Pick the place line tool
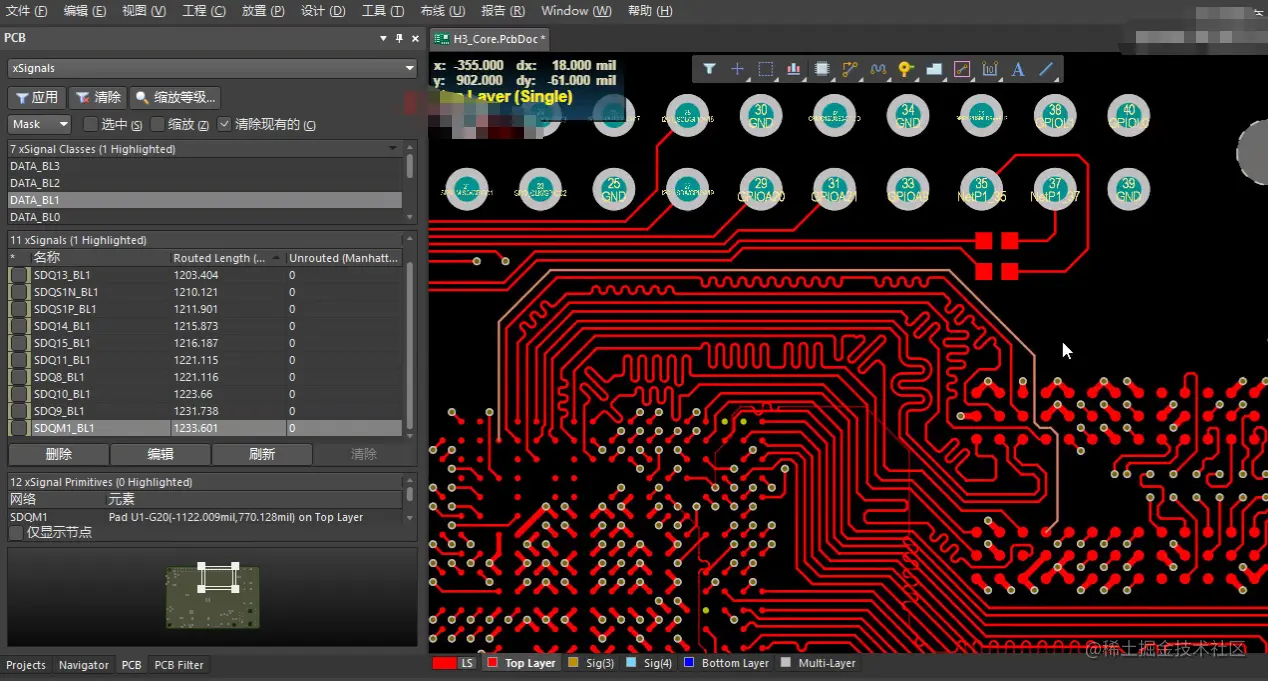The height and width of the screenshot is (681, 1268). (x=1046, y=69)
